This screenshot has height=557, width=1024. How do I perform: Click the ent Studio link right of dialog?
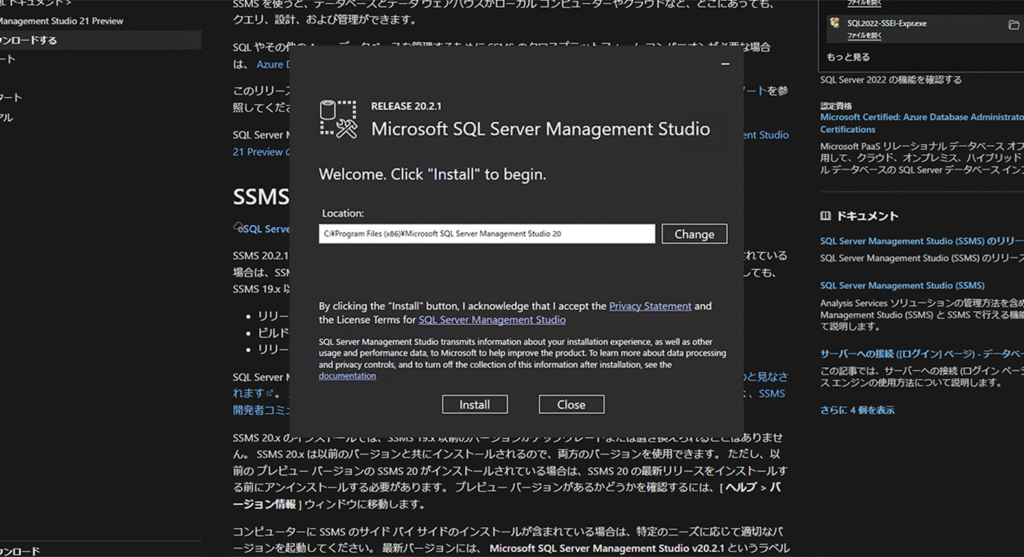[x=766, y=135]
